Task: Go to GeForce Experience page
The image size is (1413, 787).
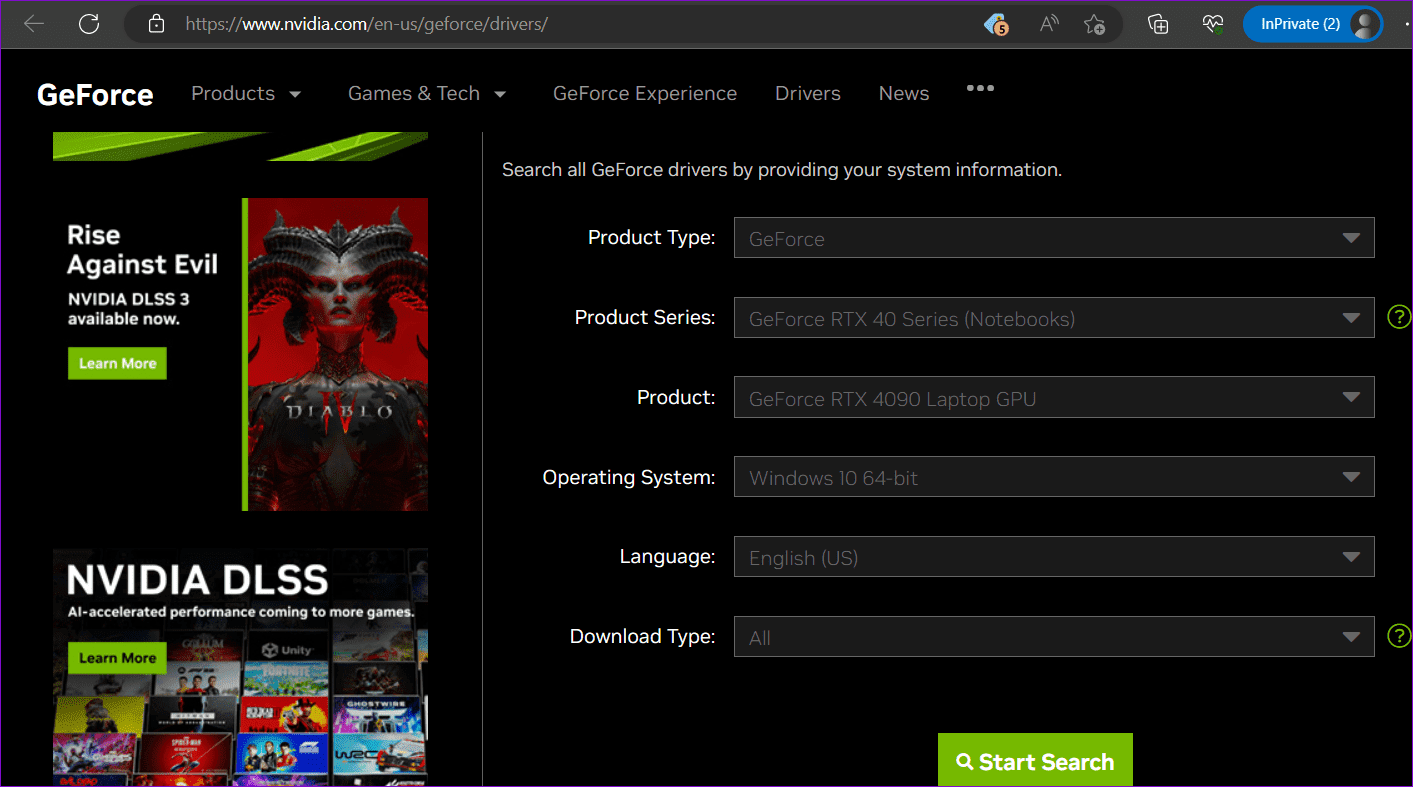Action: (x=645, y=93)
